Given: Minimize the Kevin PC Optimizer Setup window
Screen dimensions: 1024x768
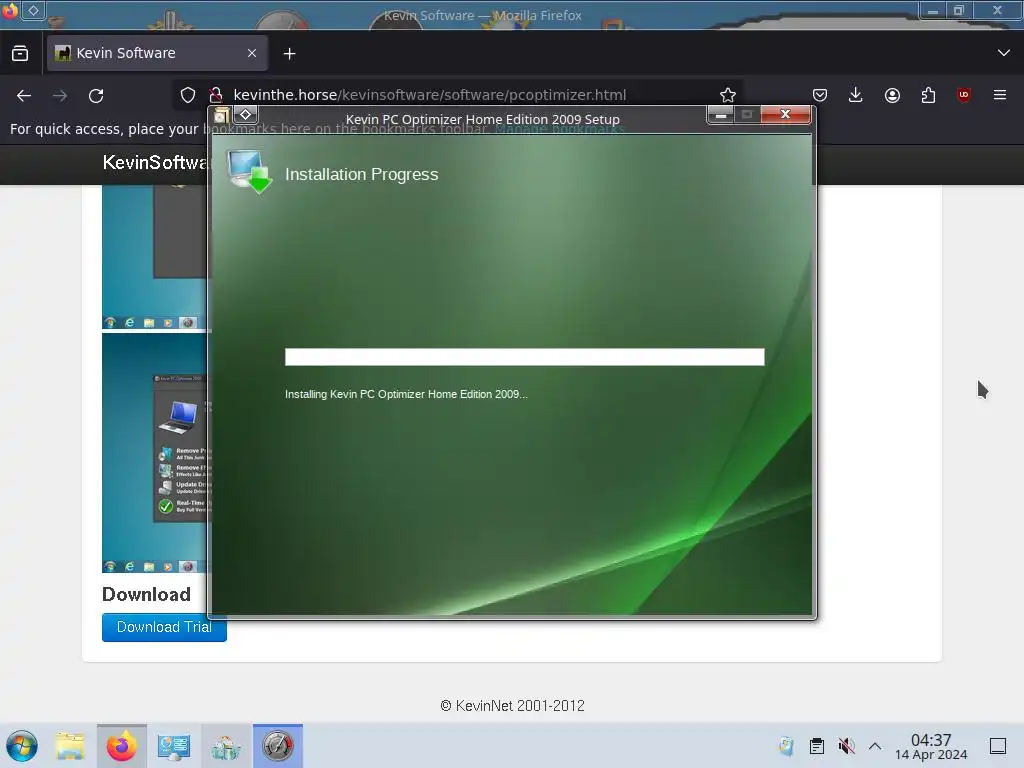Looking at the screenshot, I should tap(720, 115).
